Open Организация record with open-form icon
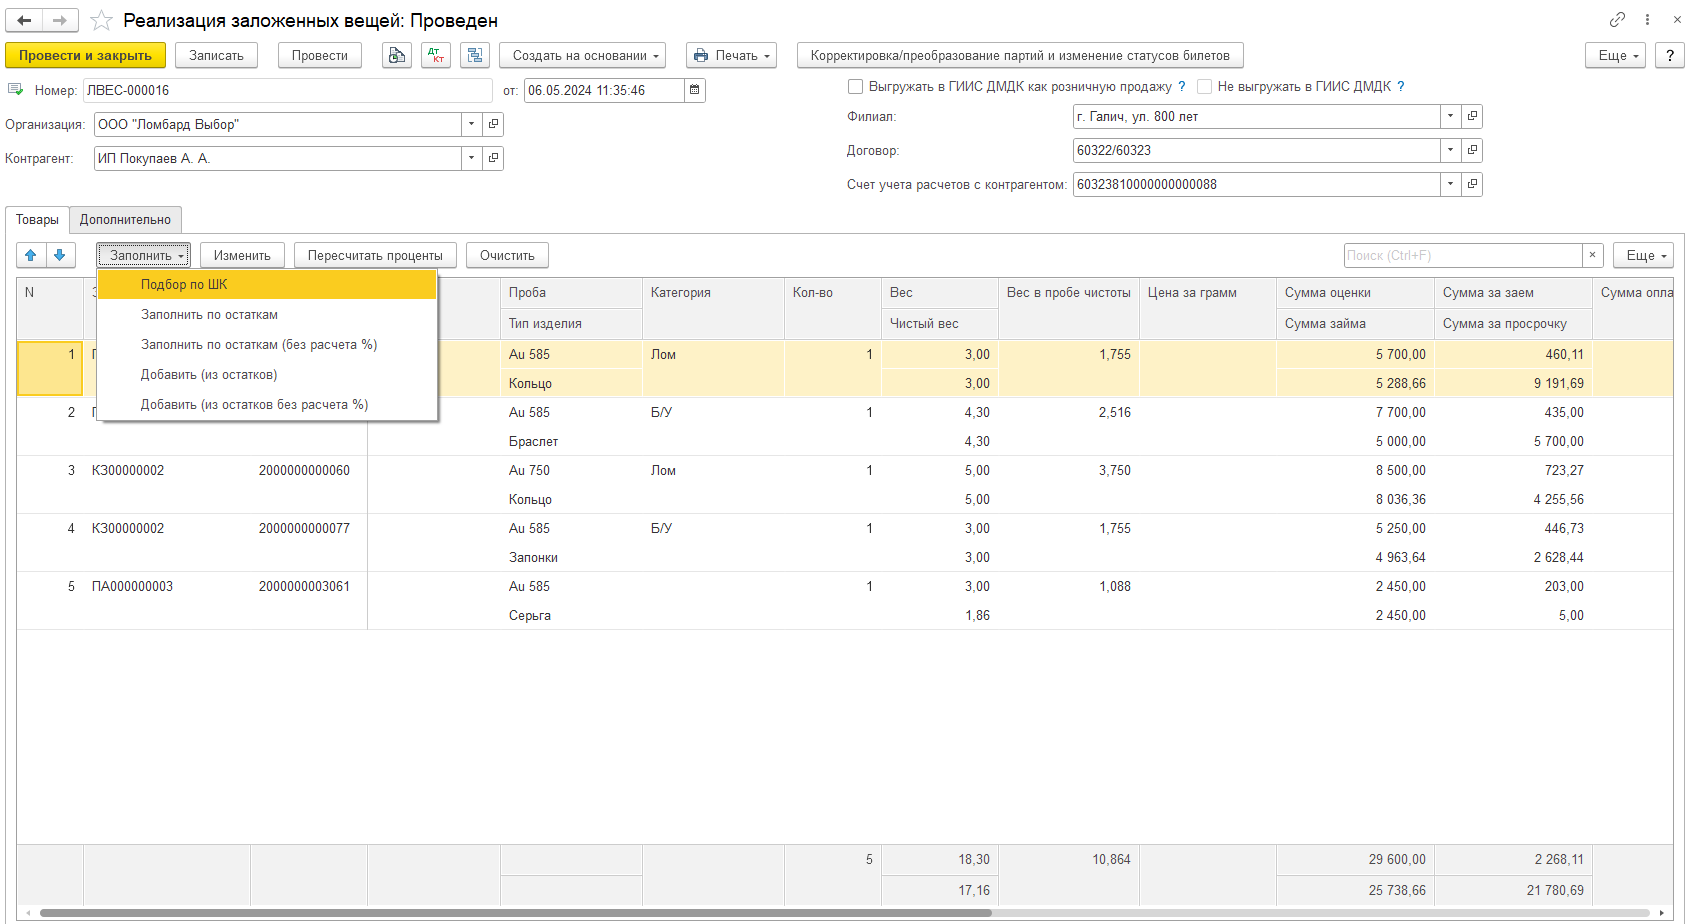Screen dimensions: 1704x924 pyautogui.click(x=493, y=124)
